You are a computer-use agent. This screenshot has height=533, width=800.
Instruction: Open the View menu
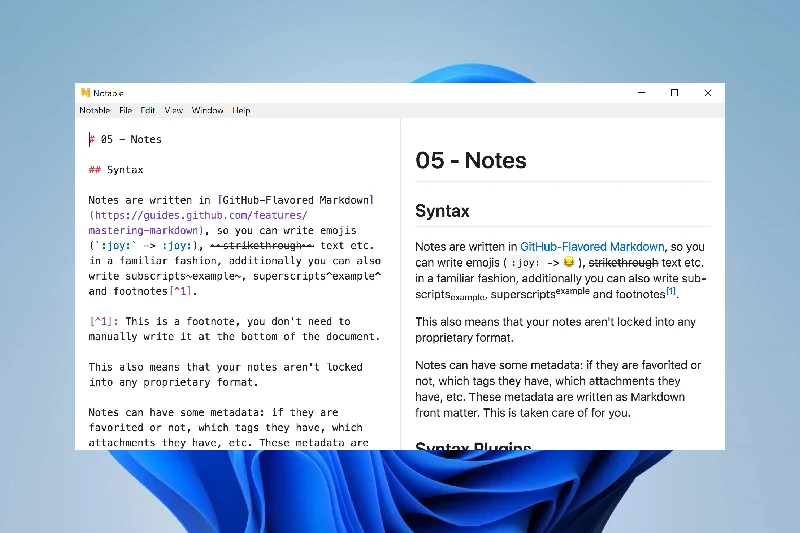click(x=173, y=110)
